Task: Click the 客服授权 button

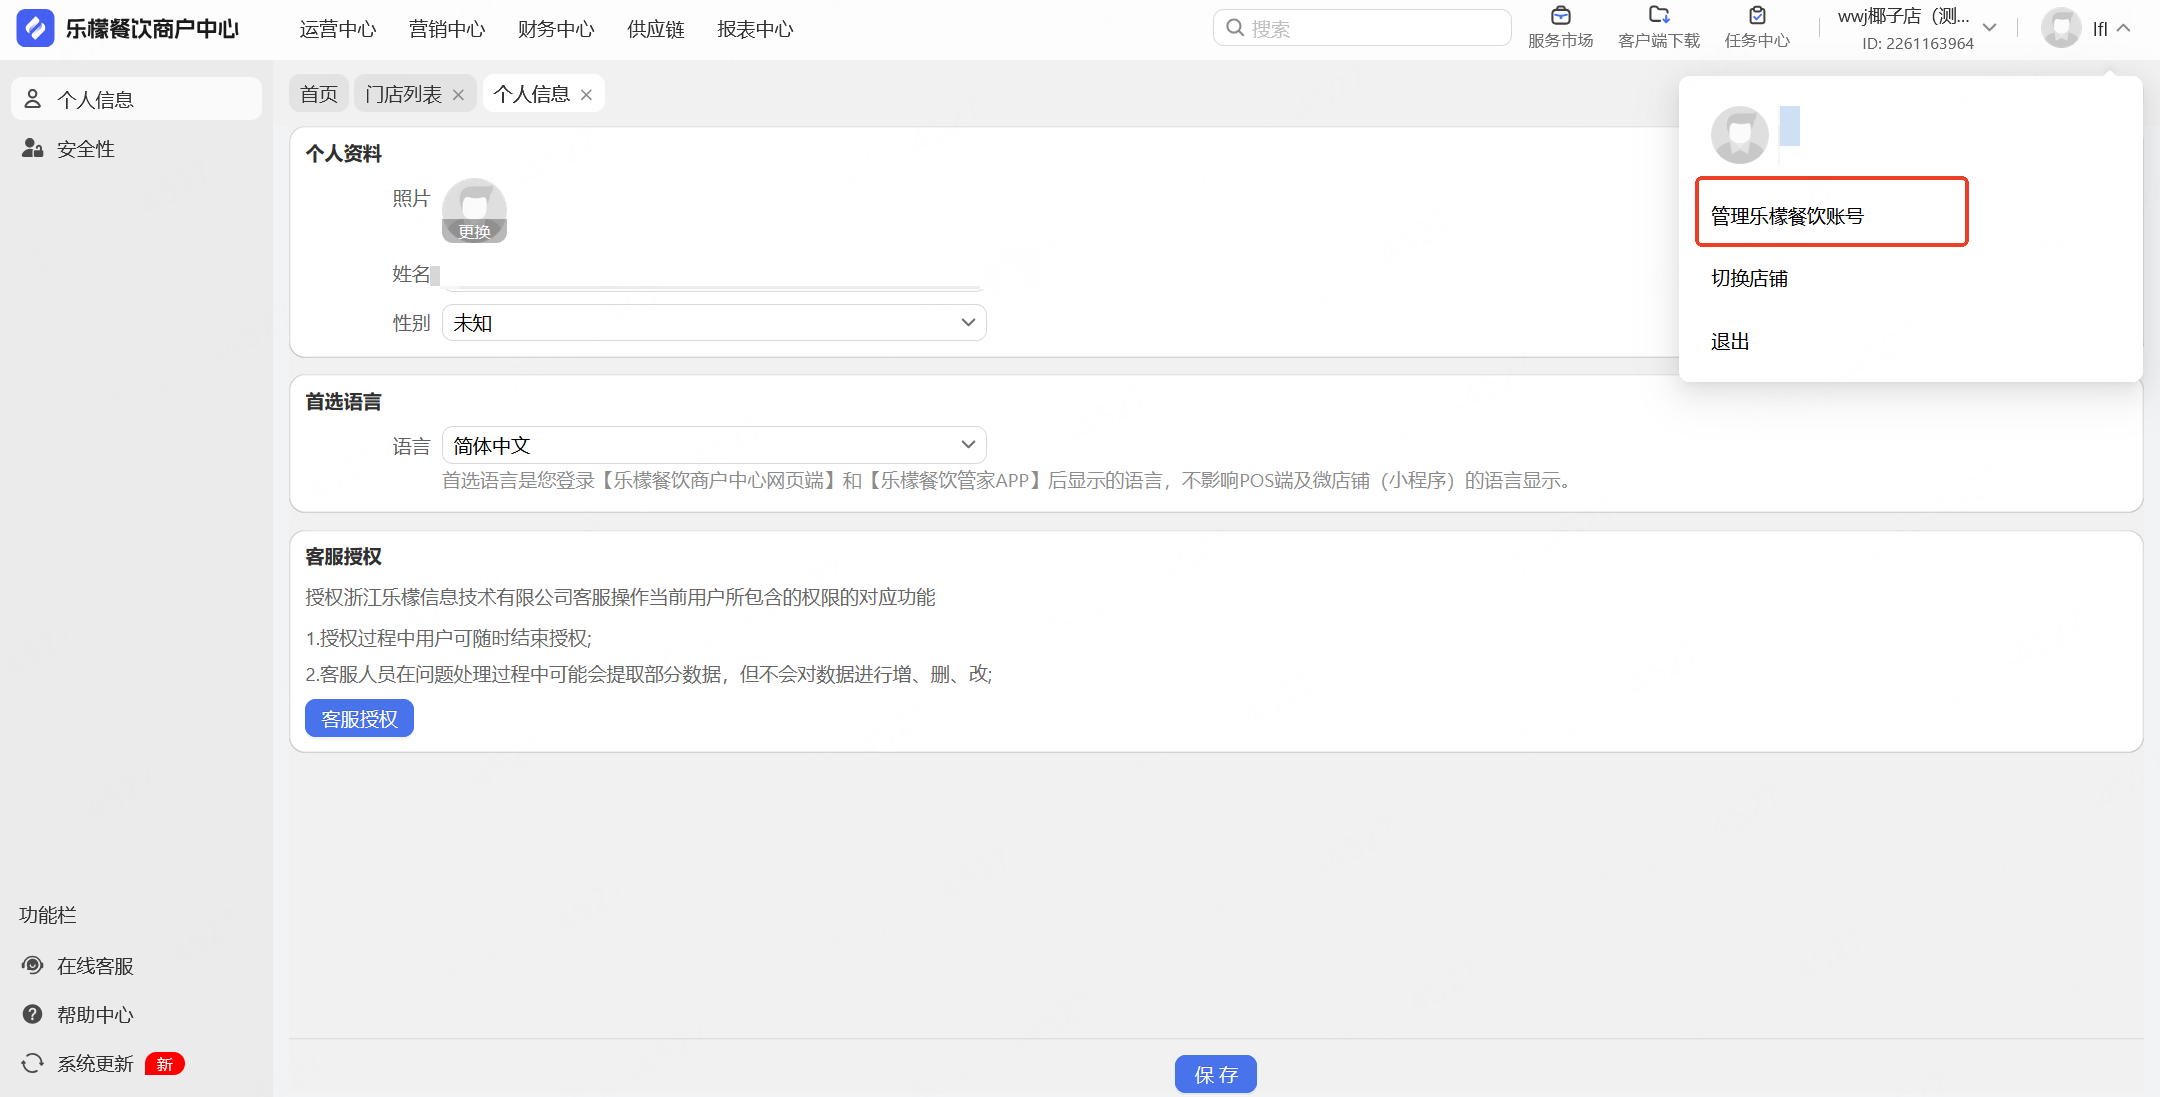Action: (359, 719)
